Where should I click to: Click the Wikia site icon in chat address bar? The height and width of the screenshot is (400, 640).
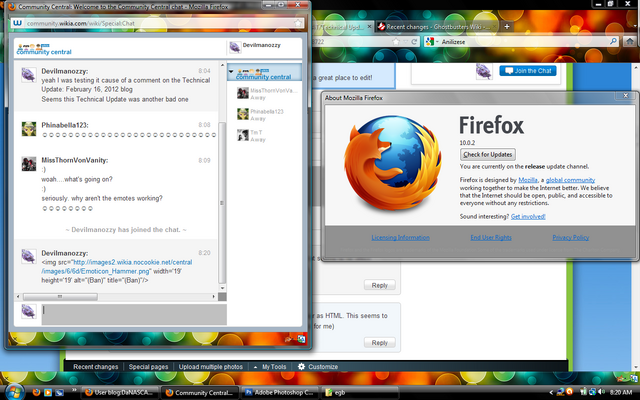coord(17,23)
